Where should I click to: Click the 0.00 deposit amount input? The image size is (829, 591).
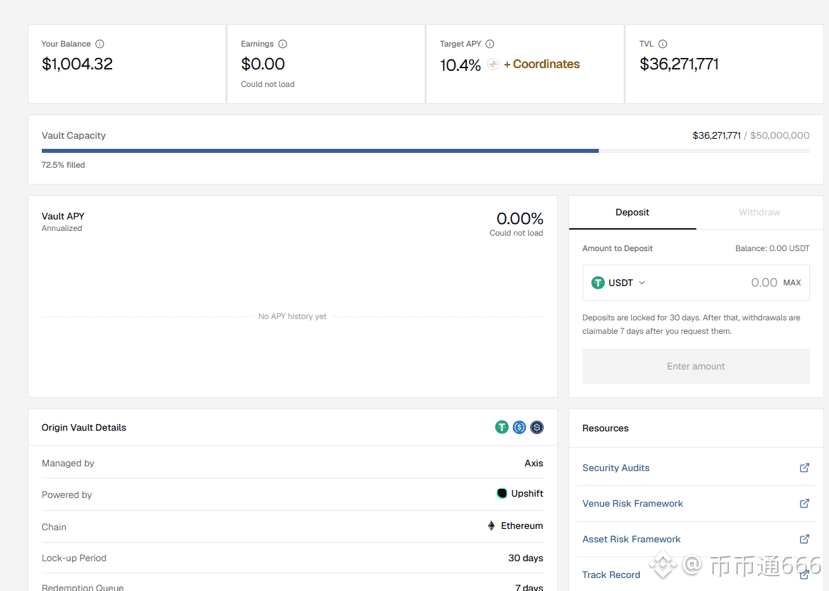(x=764, y=283)
